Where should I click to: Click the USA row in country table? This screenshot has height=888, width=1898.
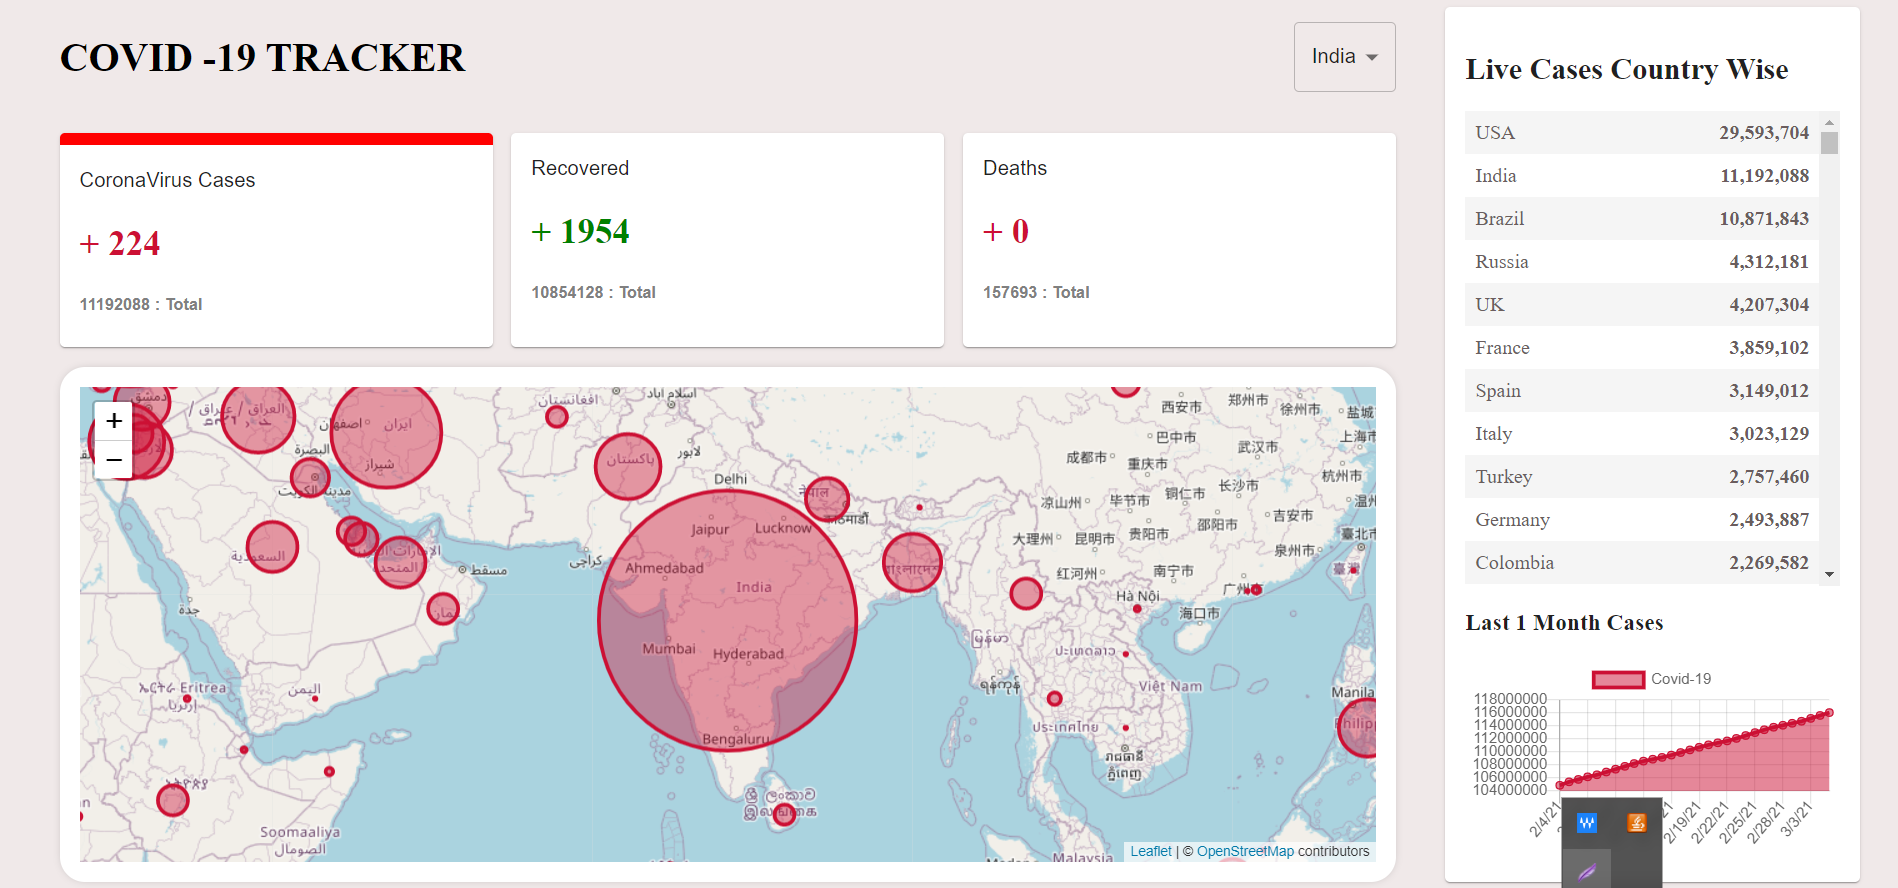(x=1642, y=133)
